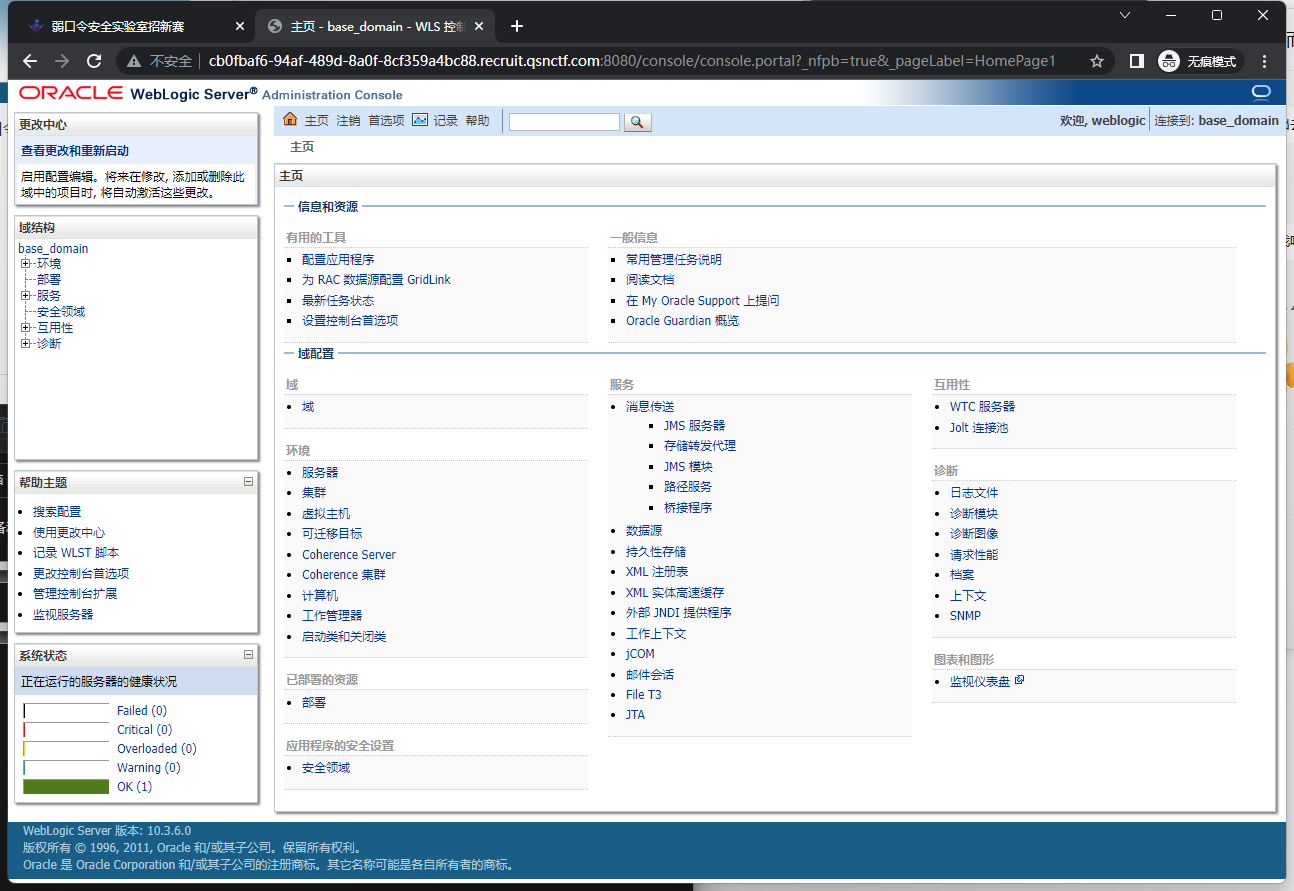Open the 域 link under 域配置

point(308,407)
